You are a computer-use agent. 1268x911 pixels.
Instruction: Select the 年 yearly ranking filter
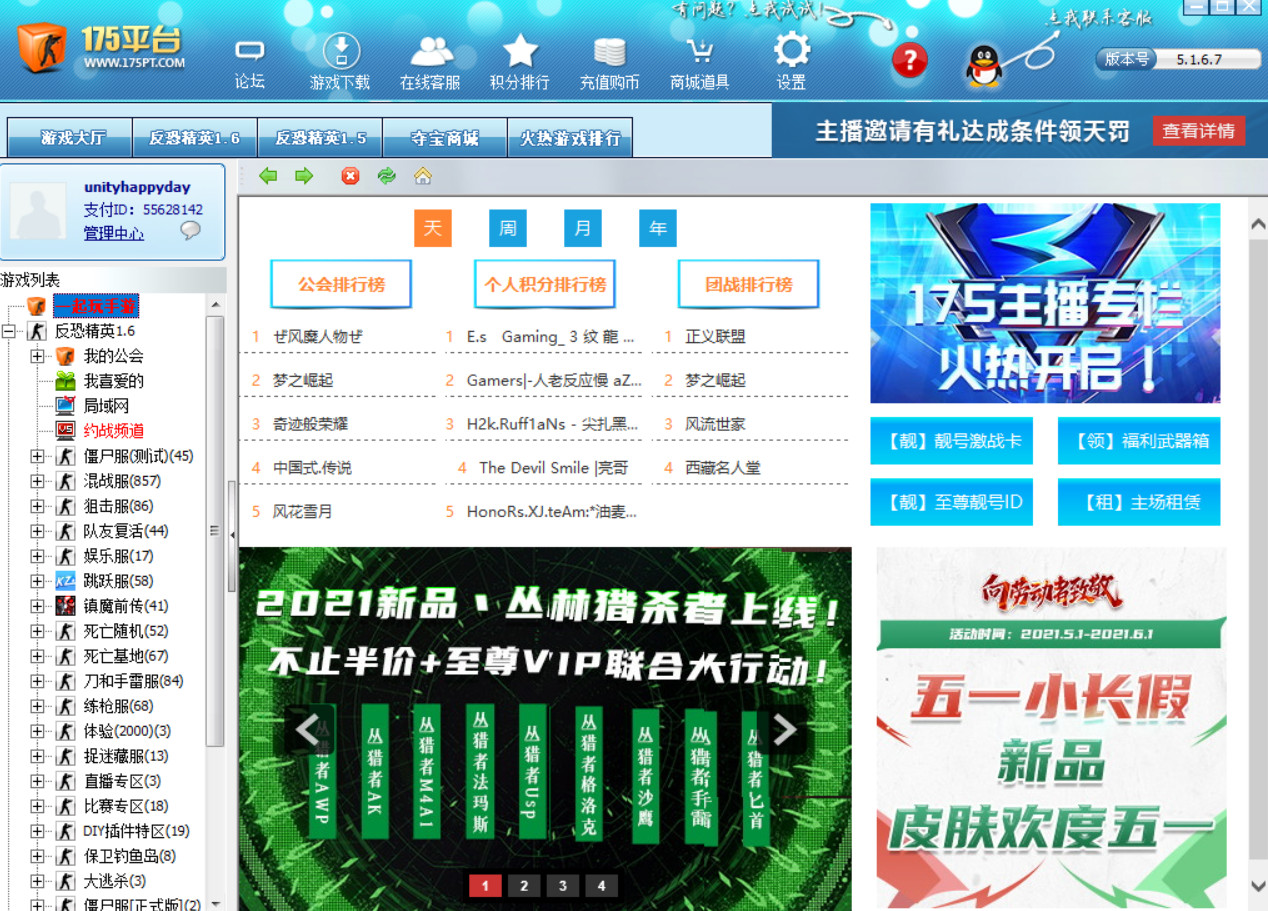point(657,228)
